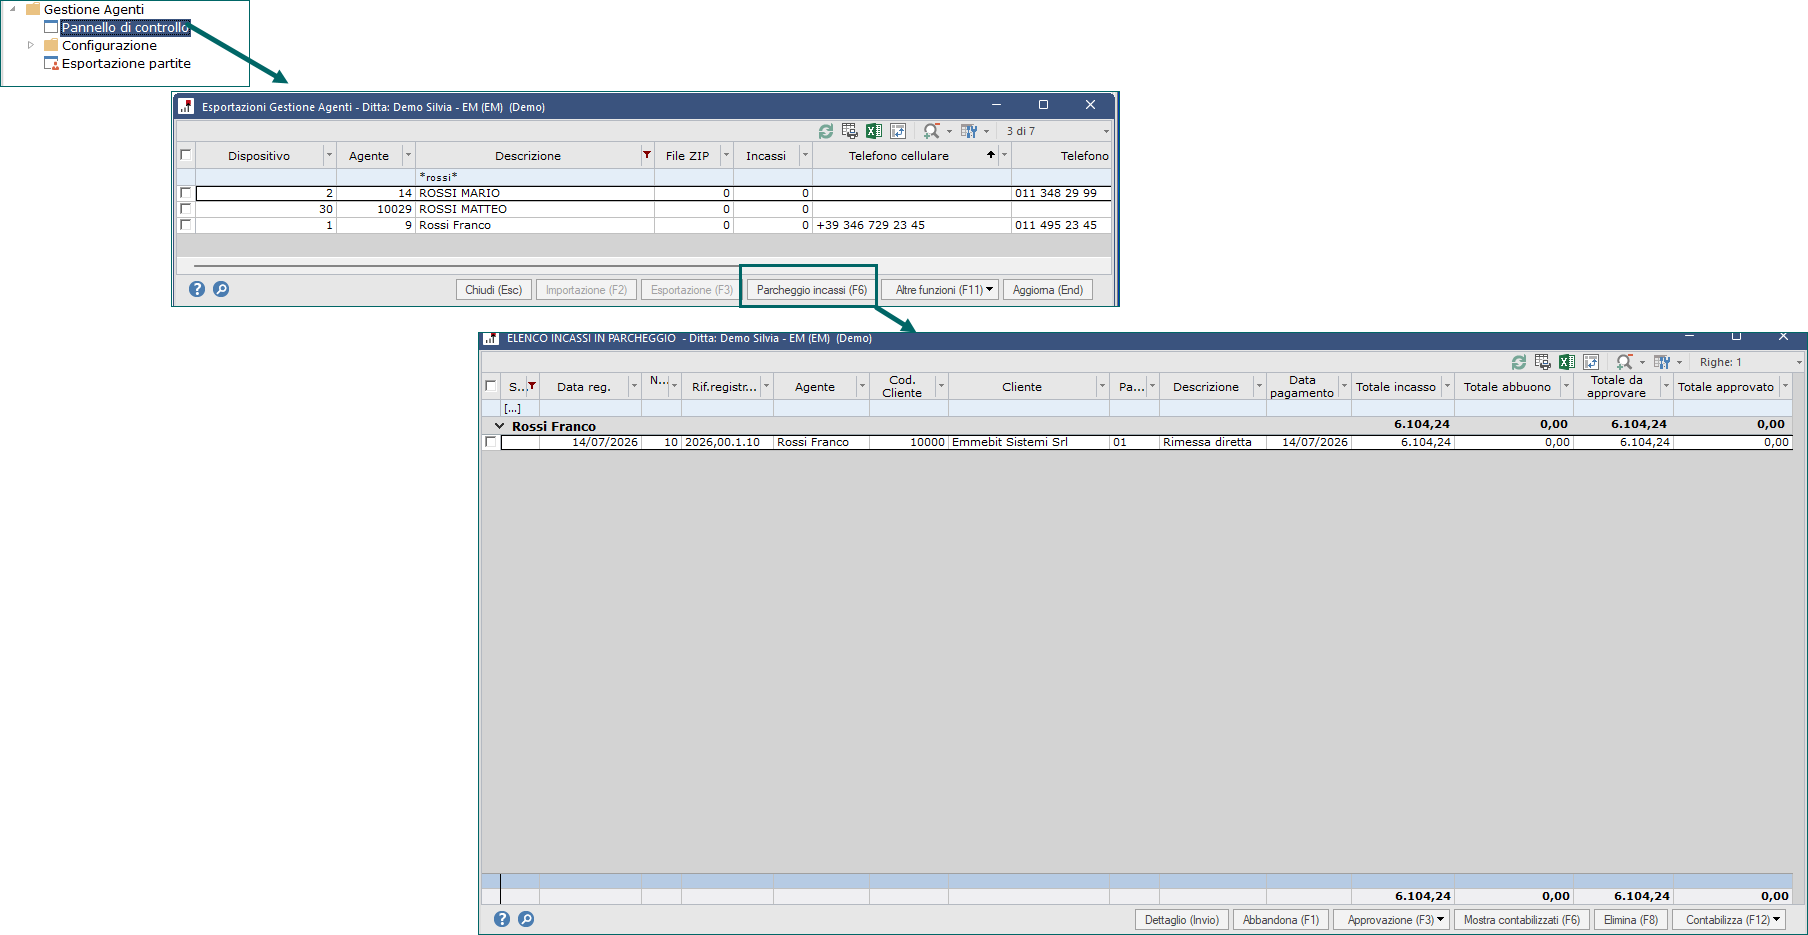Click help icon in Elenco Incassi window
The image size is (1808, 935).
pyautogui.click(x=502, y=919)
